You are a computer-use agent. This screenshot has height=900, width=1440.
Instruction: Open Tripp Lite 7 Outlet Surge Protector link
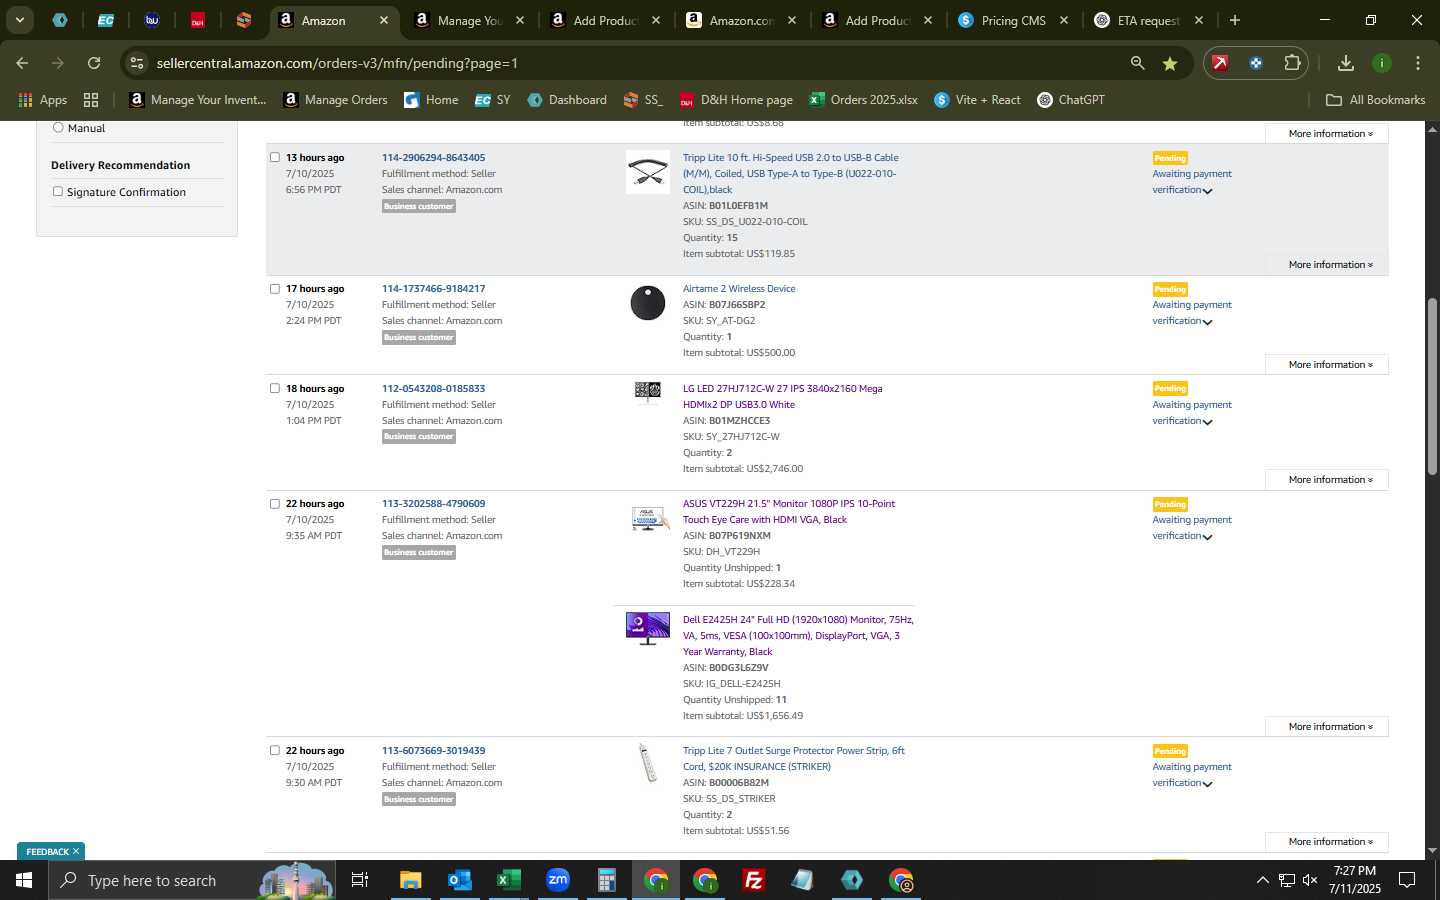coord(793,758)
